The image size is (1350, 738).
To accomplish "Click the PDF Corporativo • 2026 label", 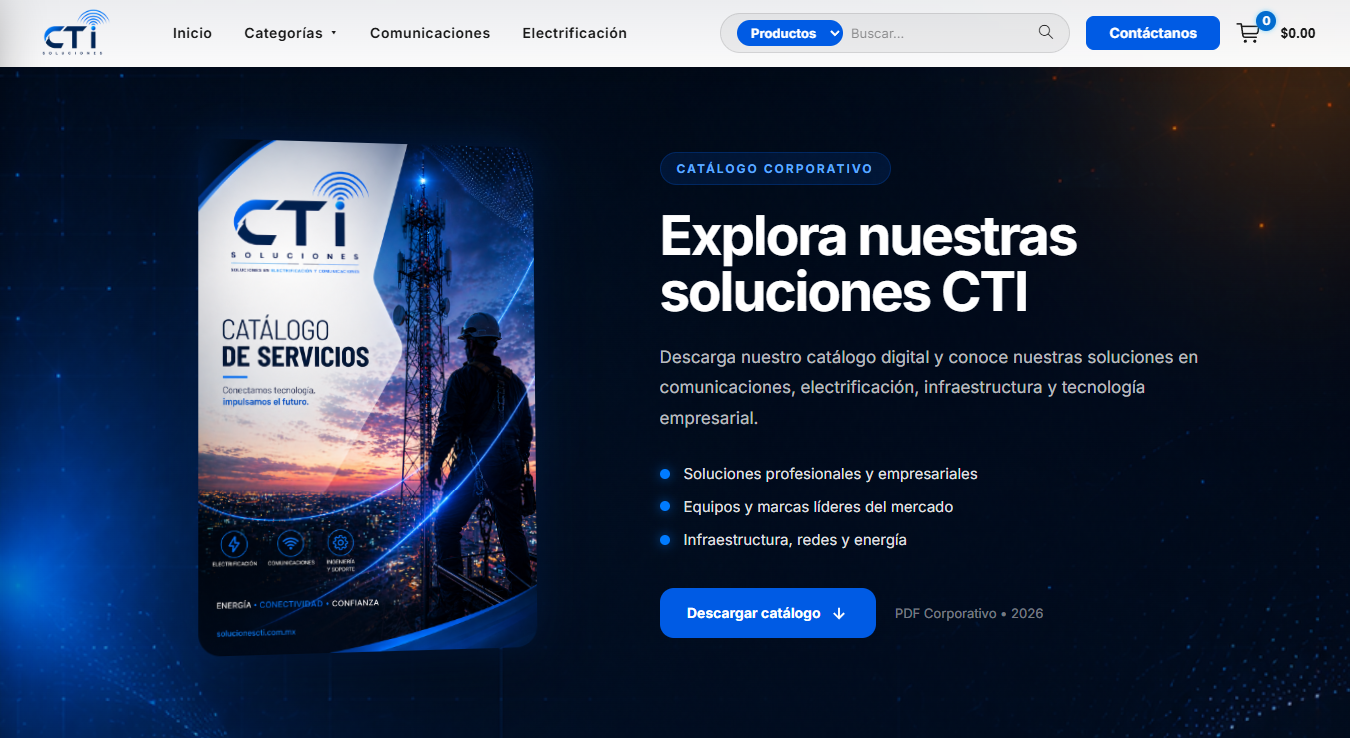I will [969, 613].
